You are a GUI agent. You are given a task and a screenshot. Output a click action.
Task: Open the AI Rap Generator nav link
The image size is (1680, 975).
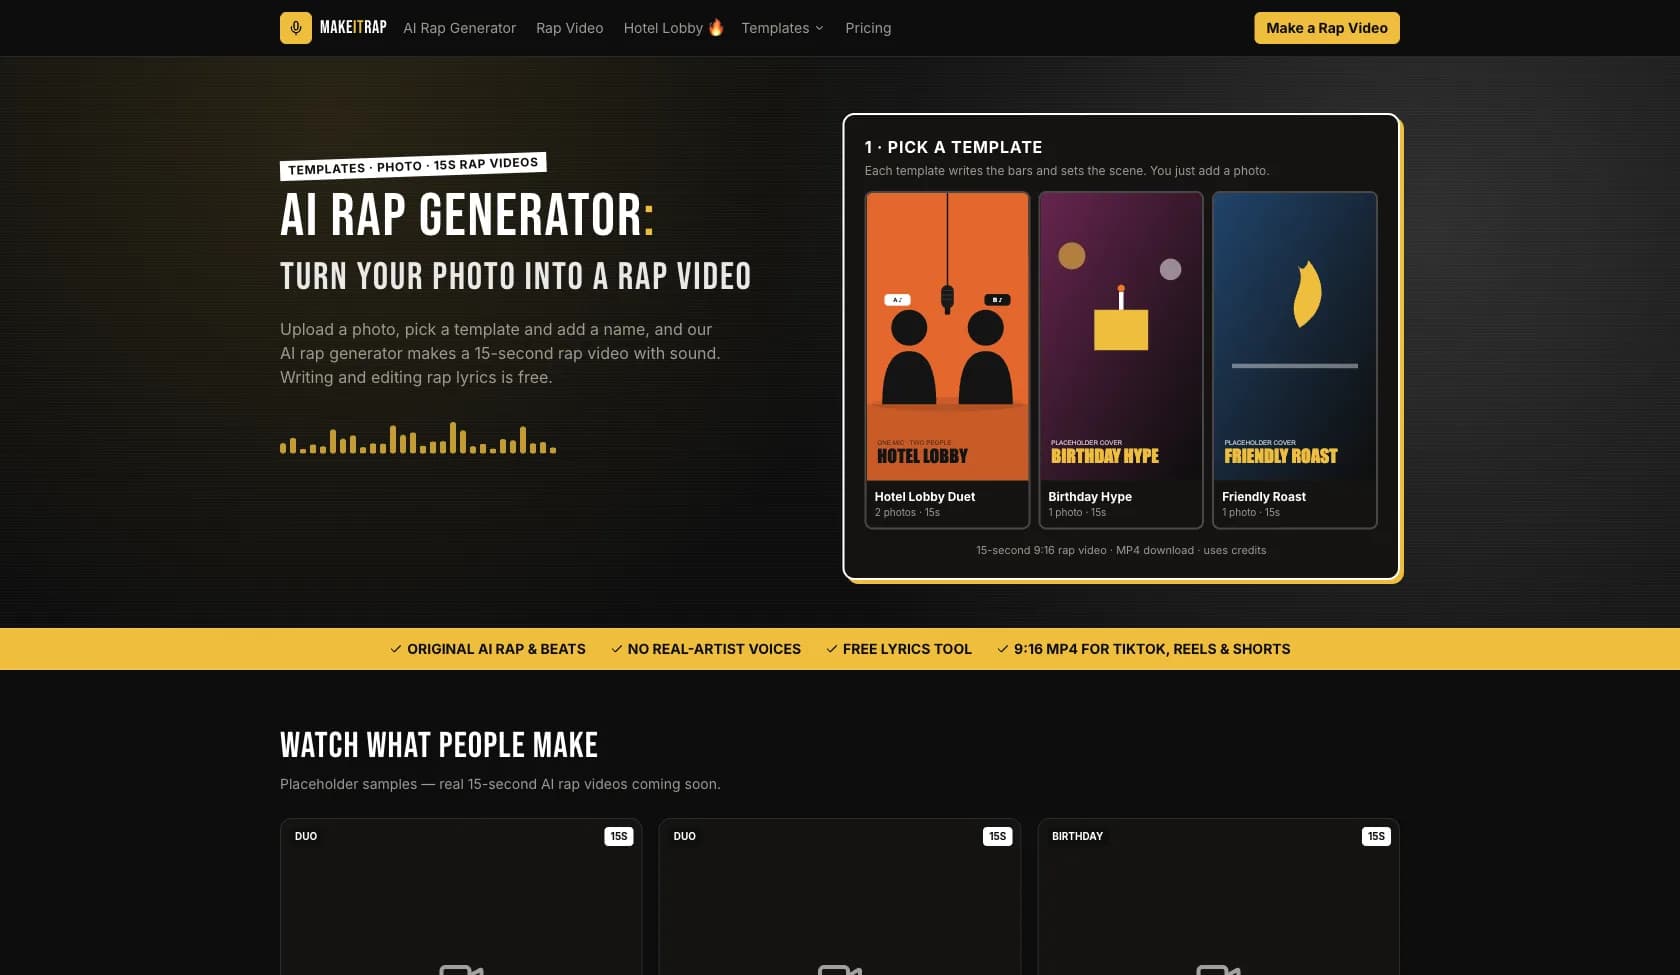click(460, 28)
